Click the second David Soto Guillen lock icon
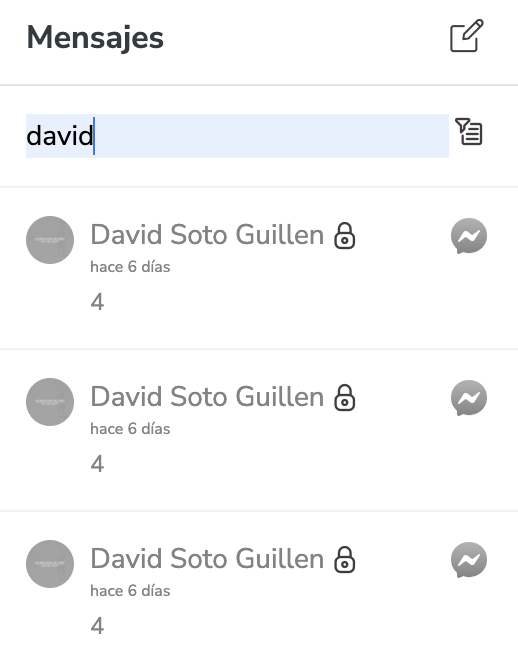The width and height of the screenshot is (518, 672). point(344,397)
